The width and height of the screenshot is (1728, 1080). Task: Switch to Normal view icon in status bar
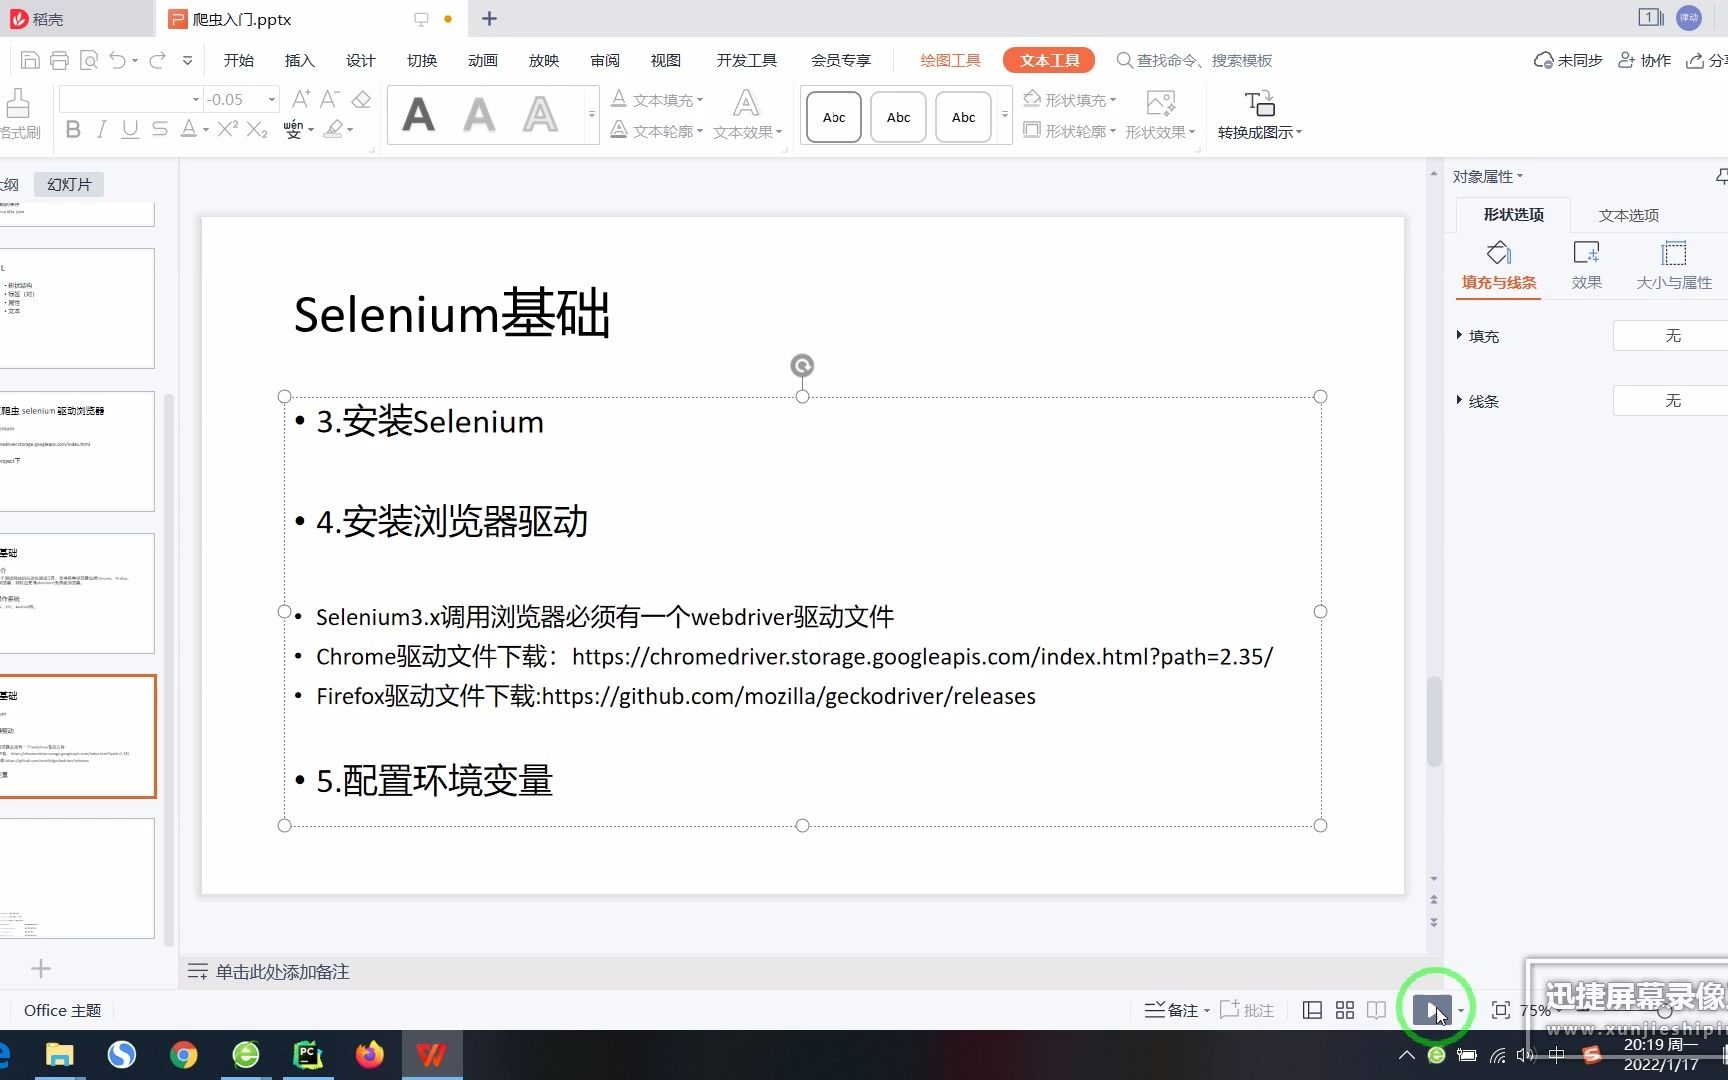point(1312,1010)
